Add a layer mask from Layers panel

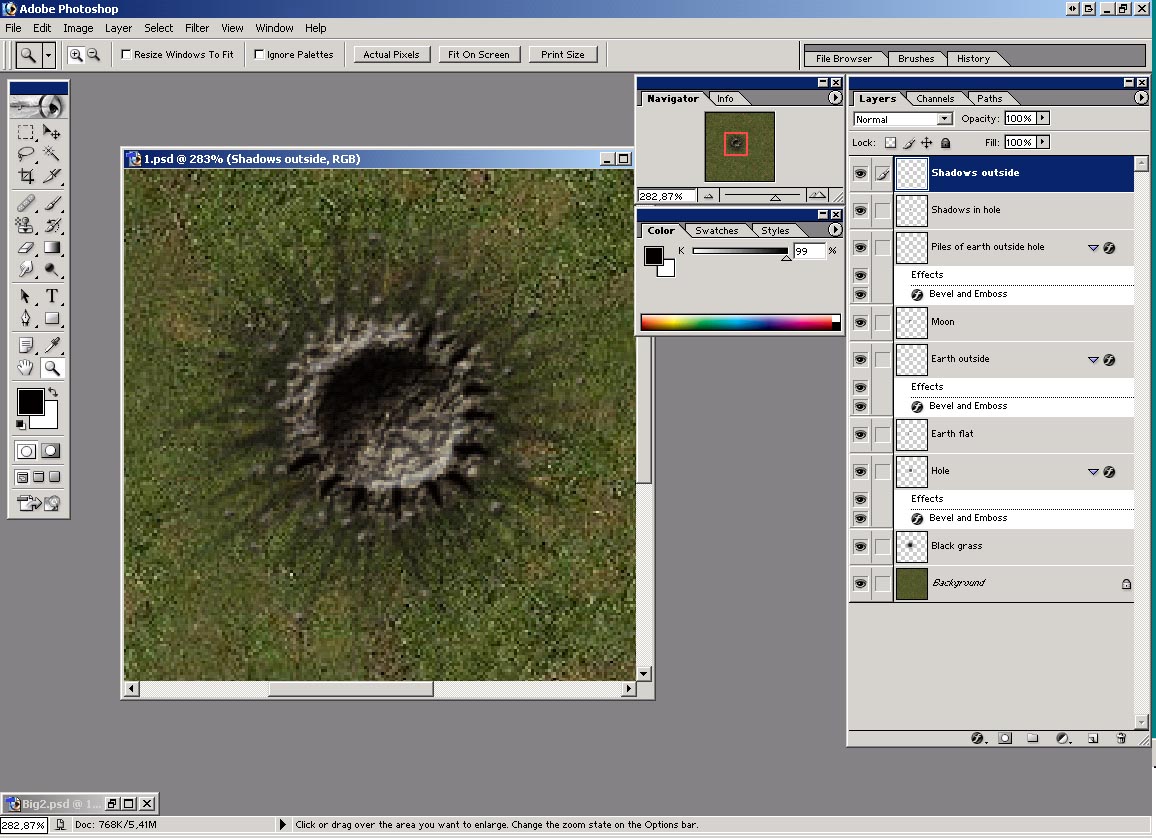click(x=1005, y=738)
